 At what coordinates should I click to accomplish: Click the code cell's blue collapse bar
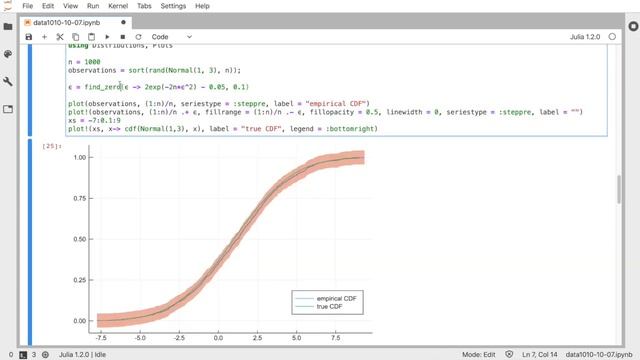[x=30, y=90]
